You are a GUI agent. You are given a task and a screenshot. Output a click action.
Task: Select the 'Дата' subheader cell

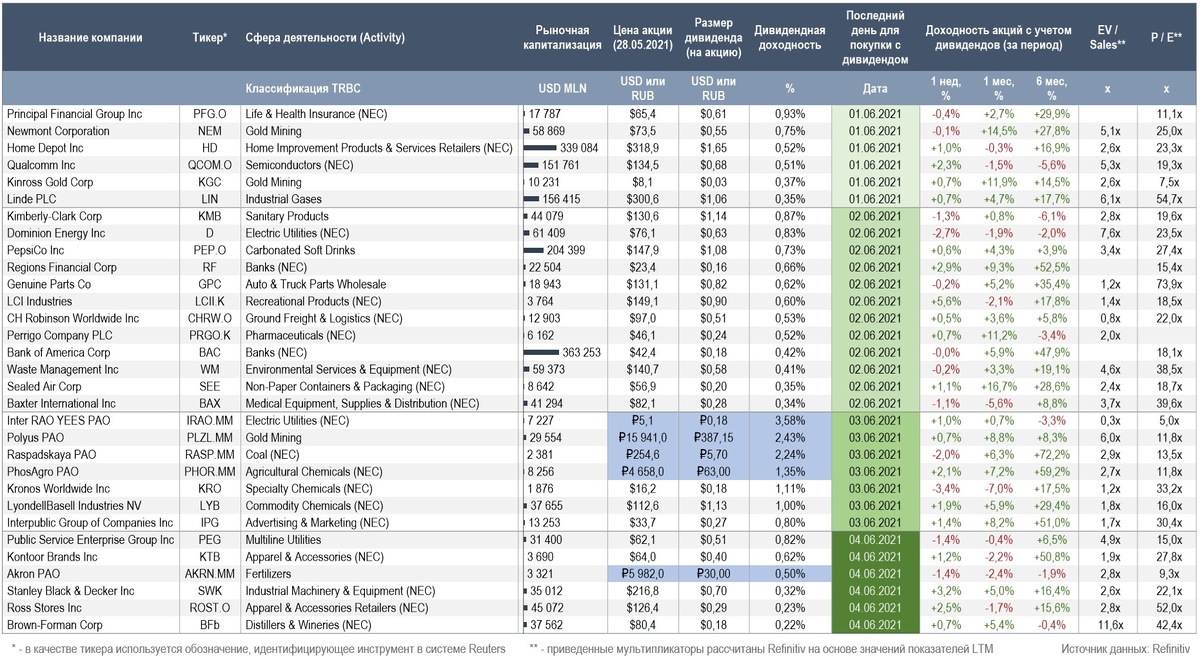(x=874, y=88)
